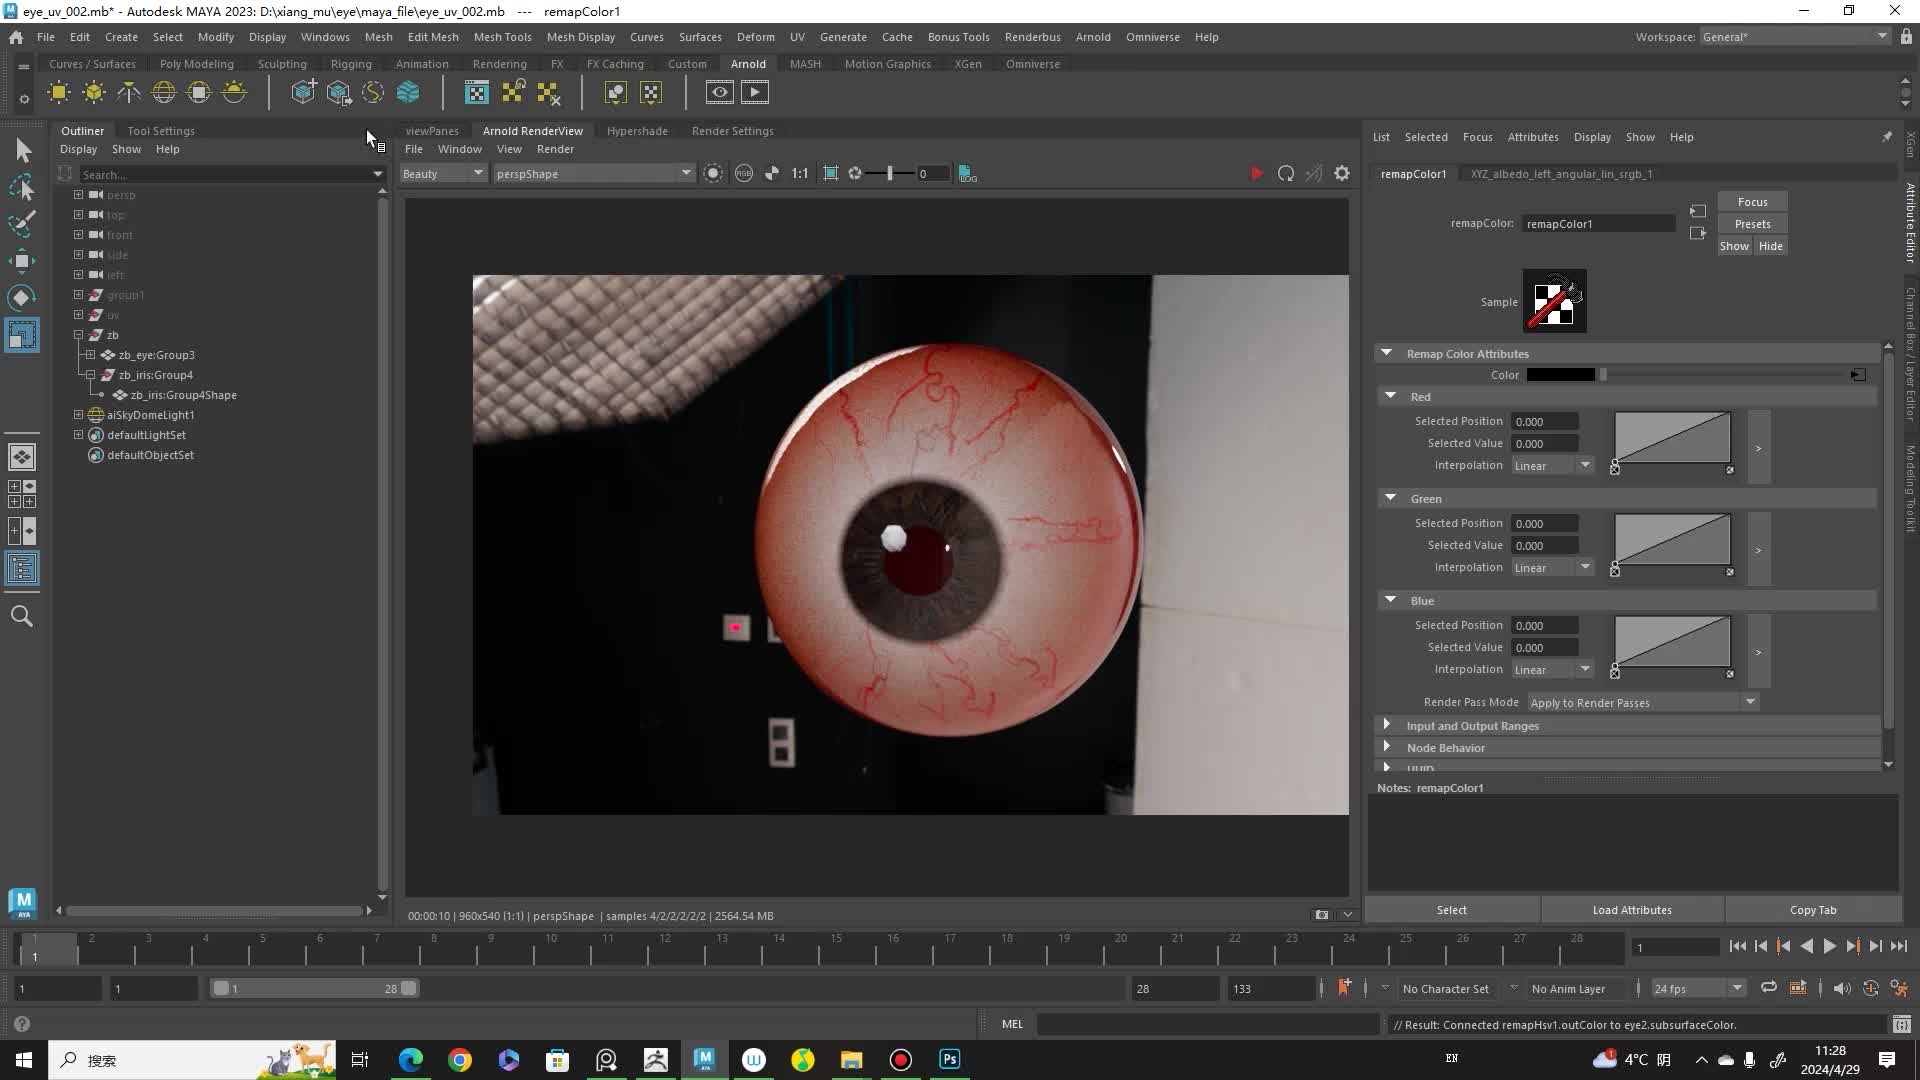Select the Move tool
The image size is (1920, 1080).
[22, 261]
